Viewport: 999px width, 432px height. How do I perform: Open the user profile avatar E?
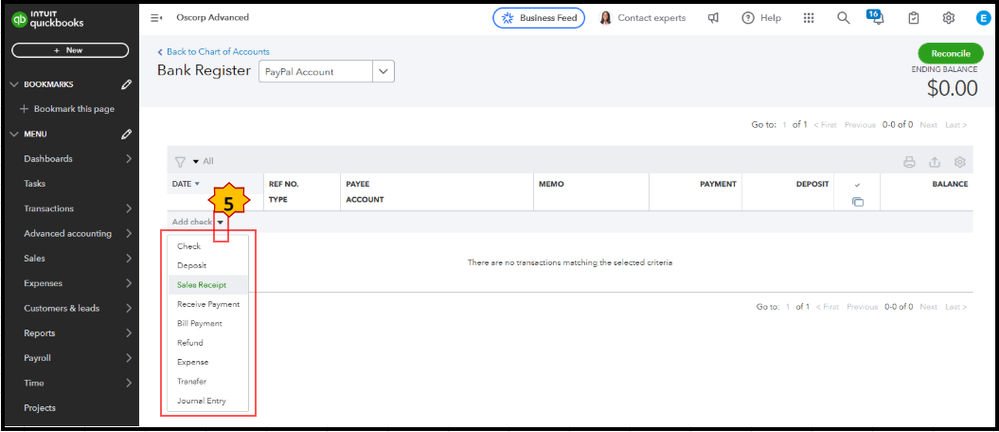pyautogui.click(x=982, y=18)
